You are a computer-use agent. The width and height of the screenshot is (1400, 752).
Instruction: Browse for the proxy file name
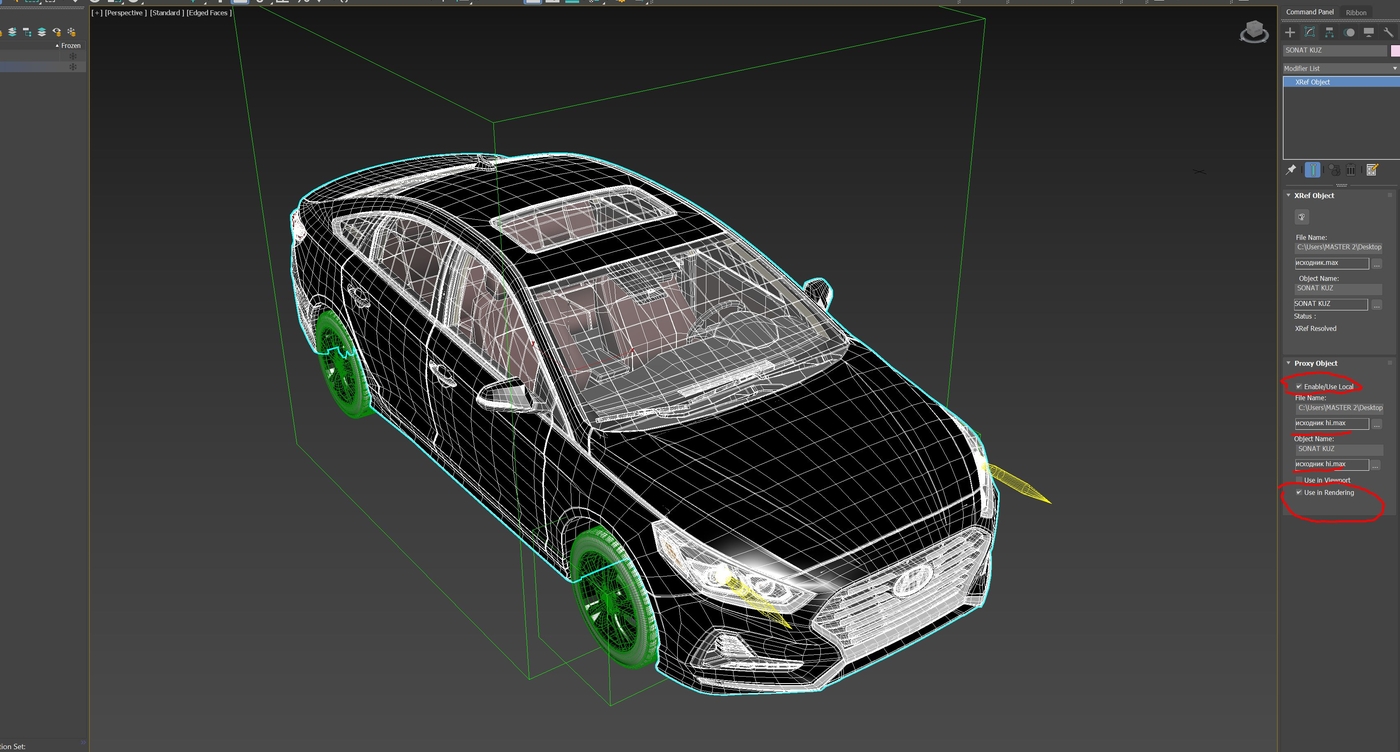tap(1376, 423)
